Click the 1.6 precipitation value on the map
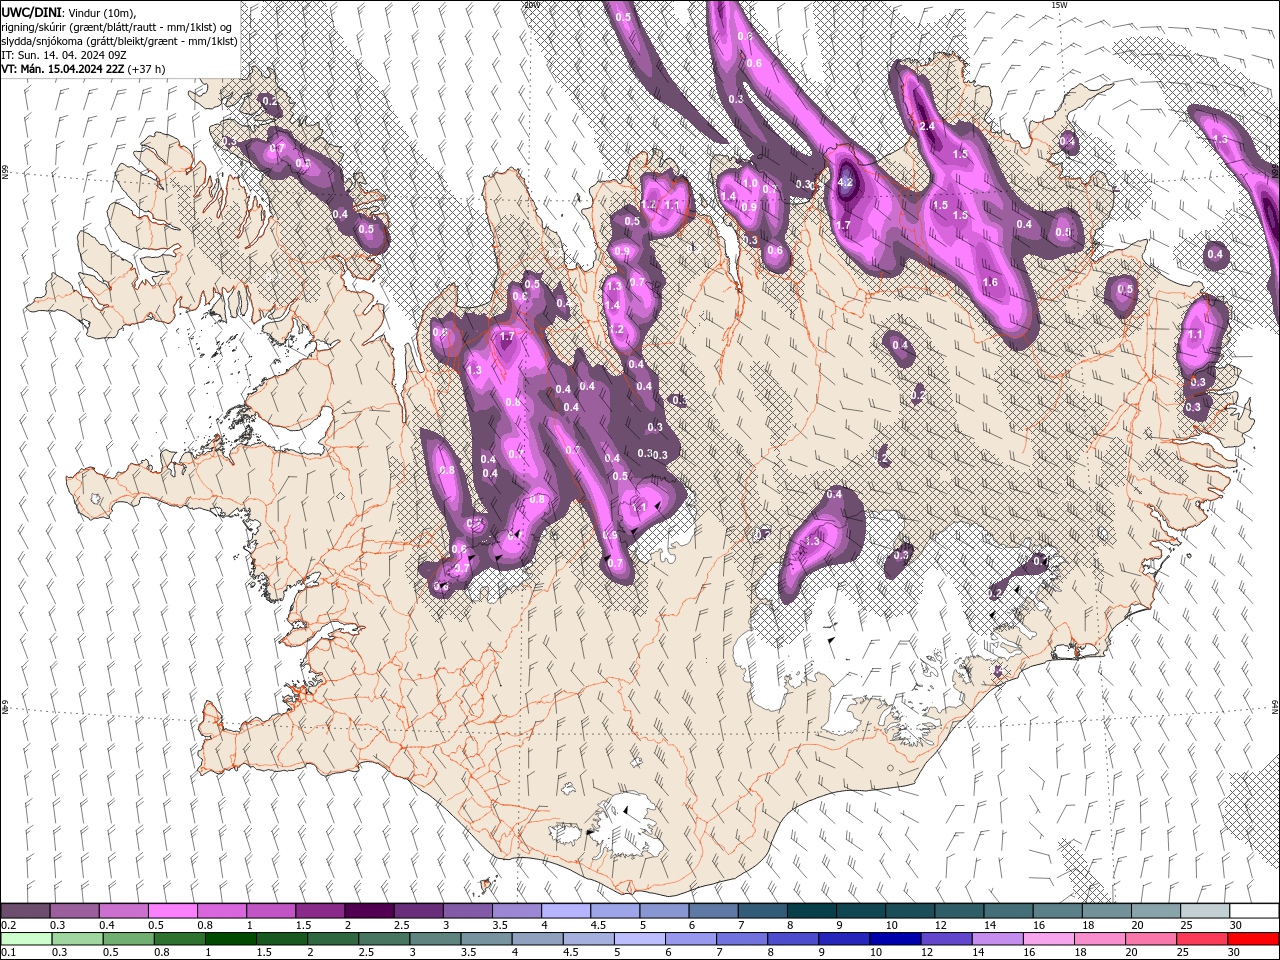The image size is (1280, 960). point(990,283)
